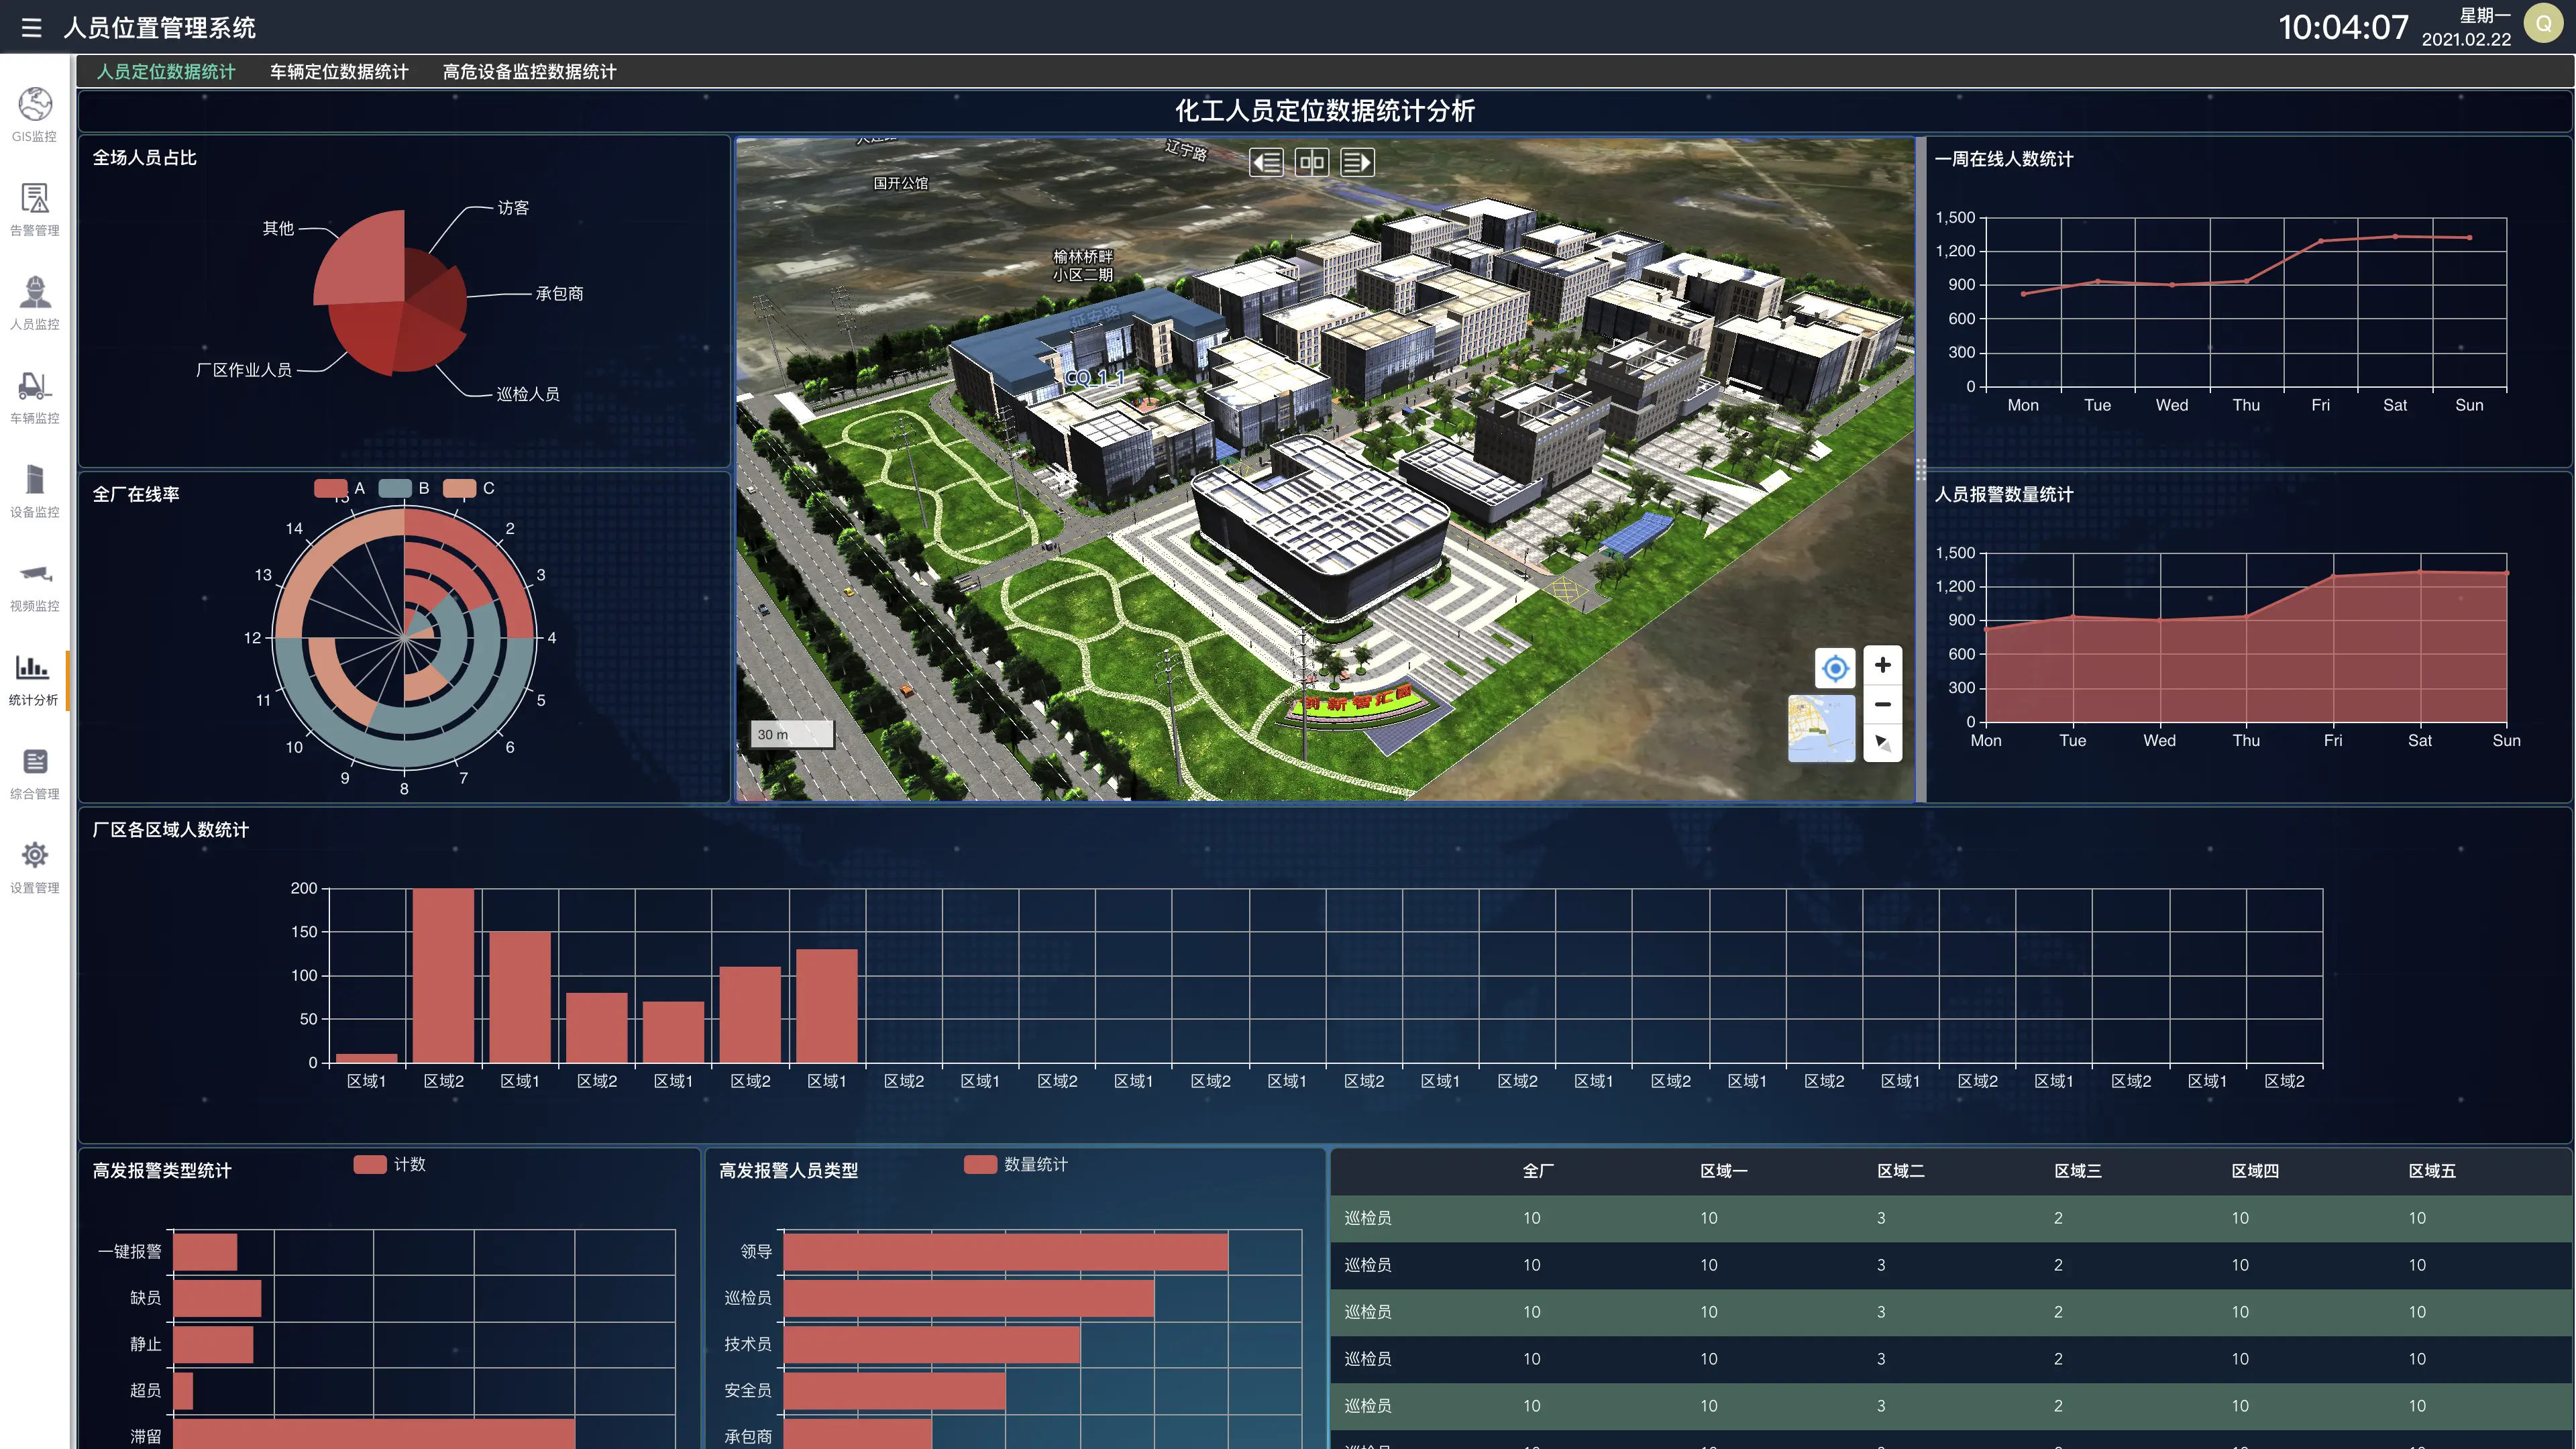Click the 区域一 table column header
Viewport: 2576px width, 1449px height.
pos(1723,1171)
